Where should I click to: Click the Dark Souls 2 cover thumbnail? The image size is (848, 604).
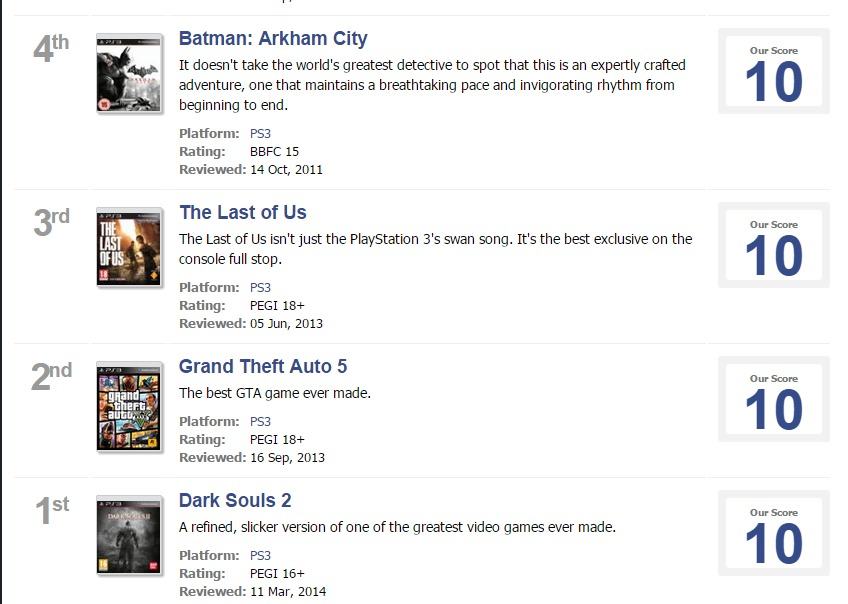(x=129, y=535)
